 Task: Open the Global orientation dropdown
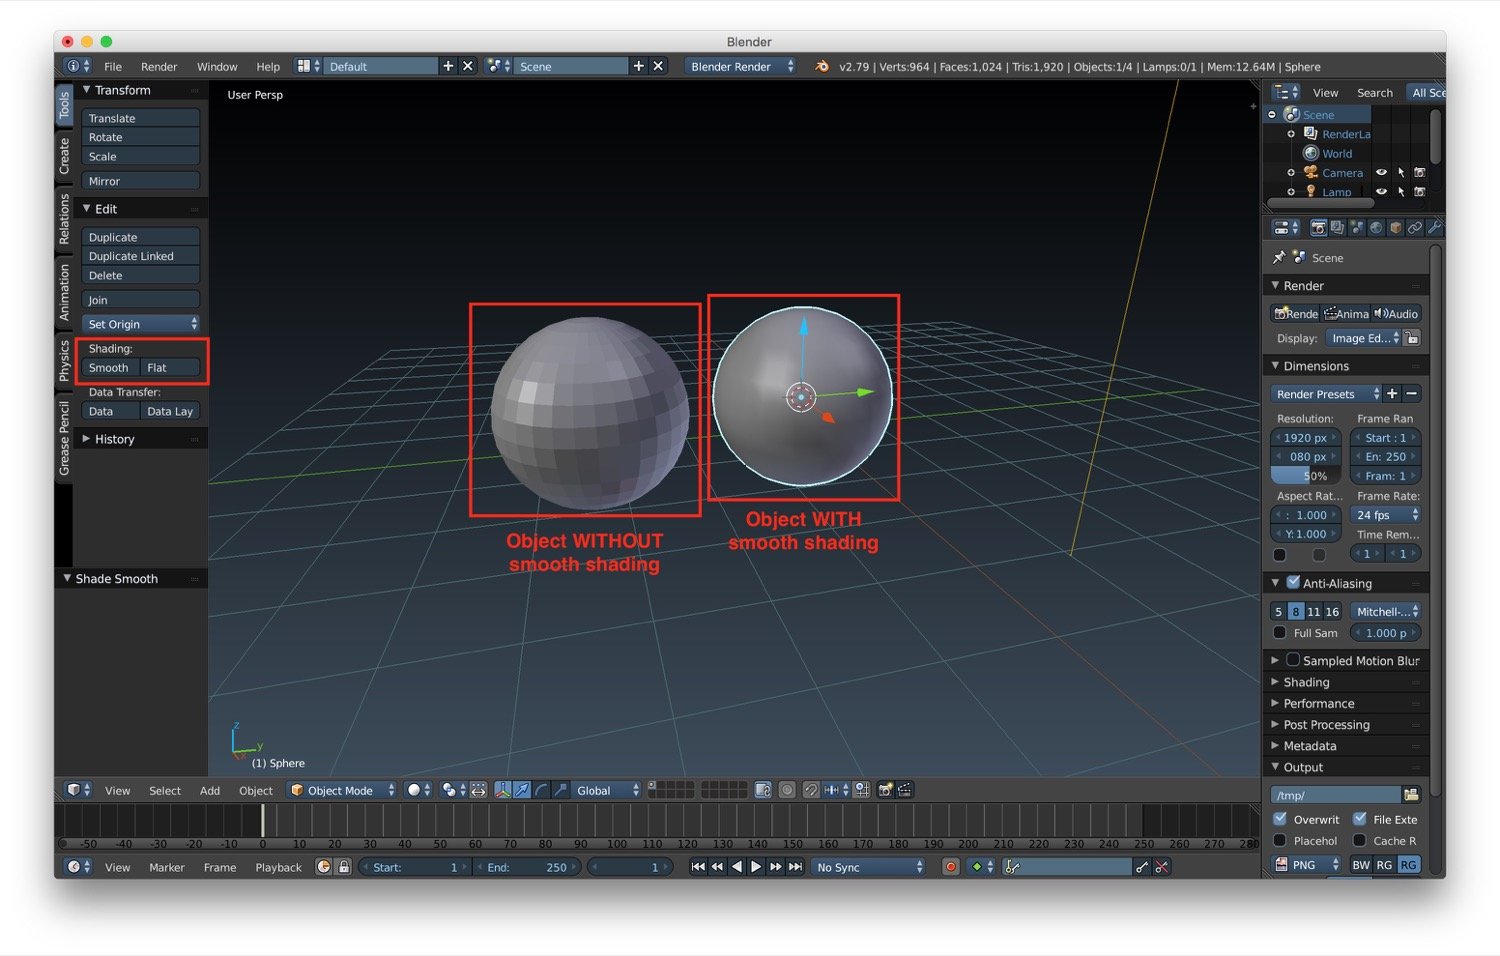point(606,790)
